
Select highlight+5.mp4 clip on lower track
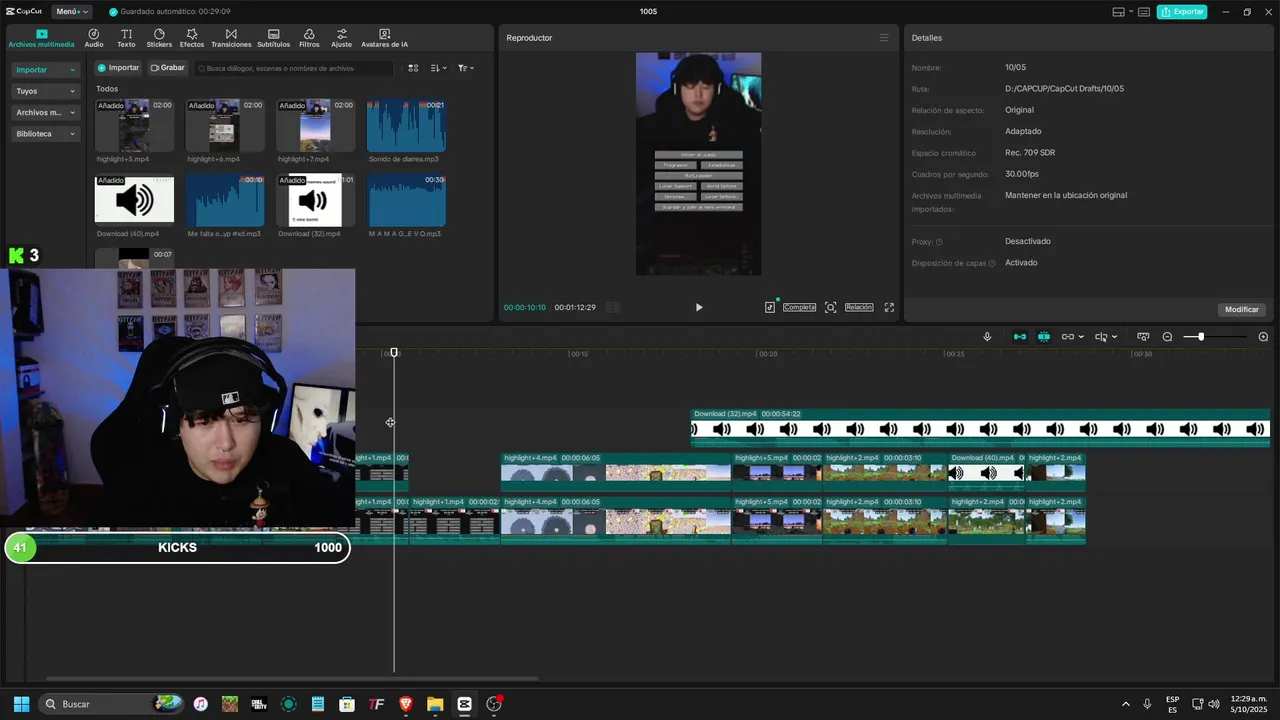tap(777, 520)
